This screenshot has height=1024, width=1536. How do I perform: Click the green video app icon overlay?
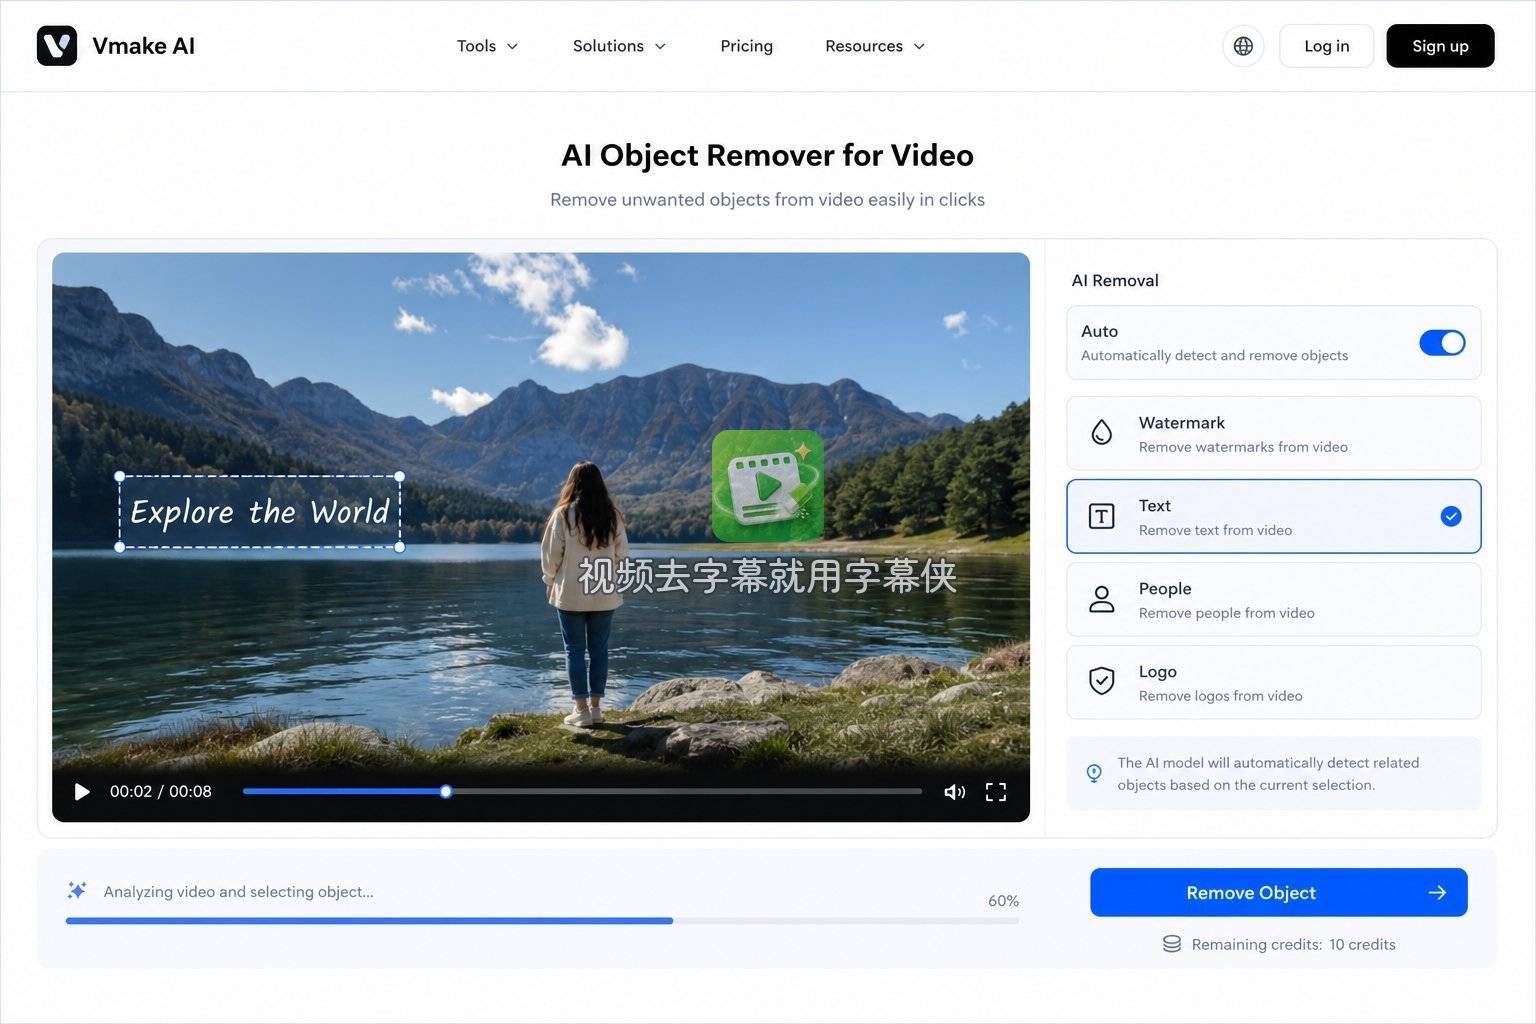(768, 486)
